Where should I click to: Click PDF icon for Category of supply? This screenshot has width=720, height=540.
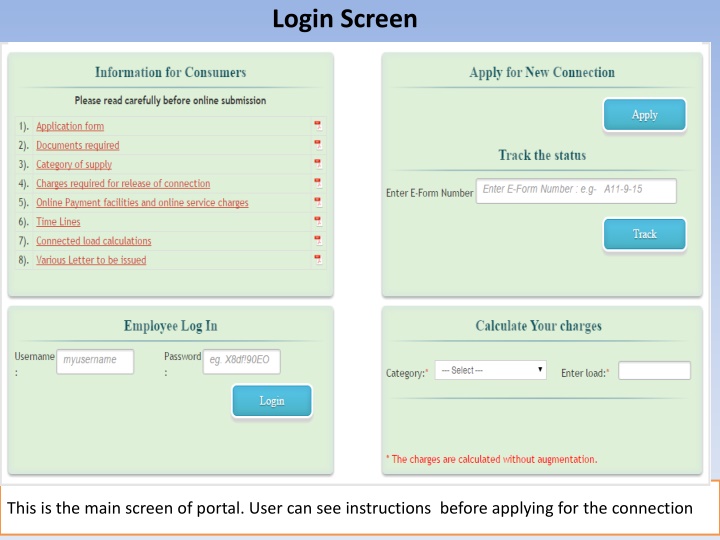pyautogui.click(x=318, y=164)
